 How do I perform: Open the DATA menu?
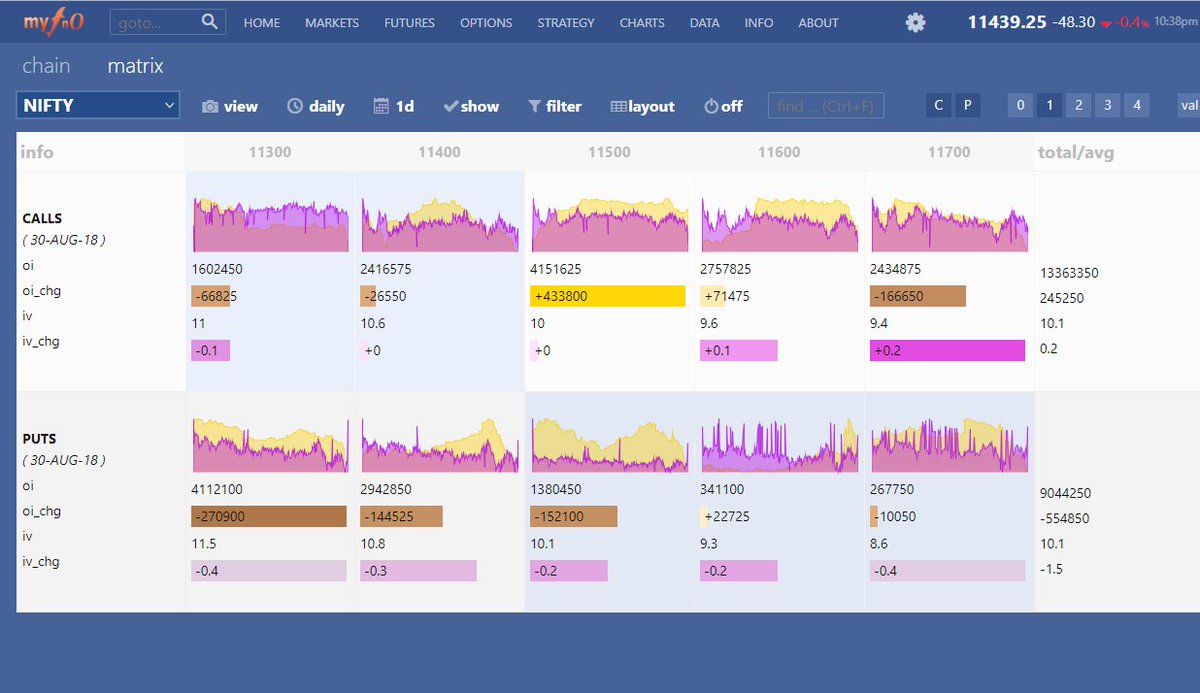click(704, 22)
